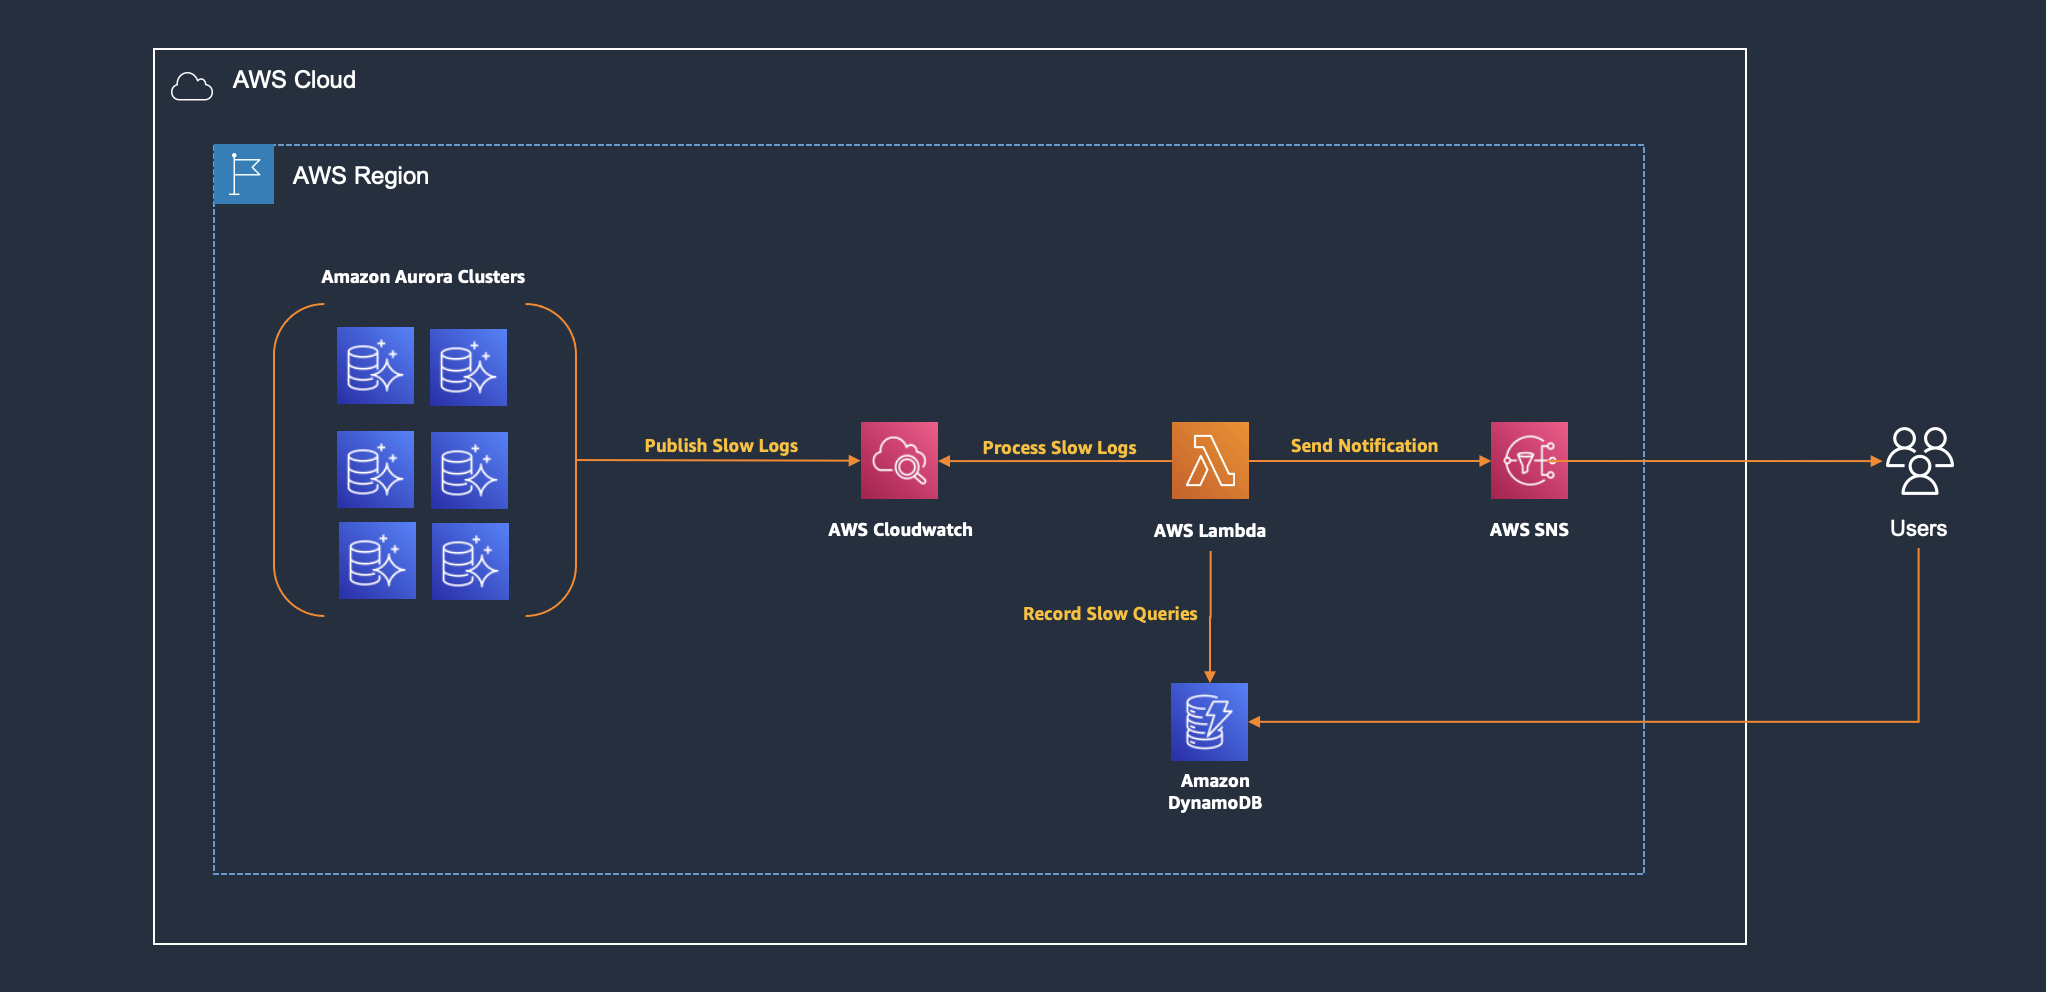Click the Amazon DynamoDB service icon
Image resolution: width=2046 pixels, height=992 pixels.
tap(1209, 722)
